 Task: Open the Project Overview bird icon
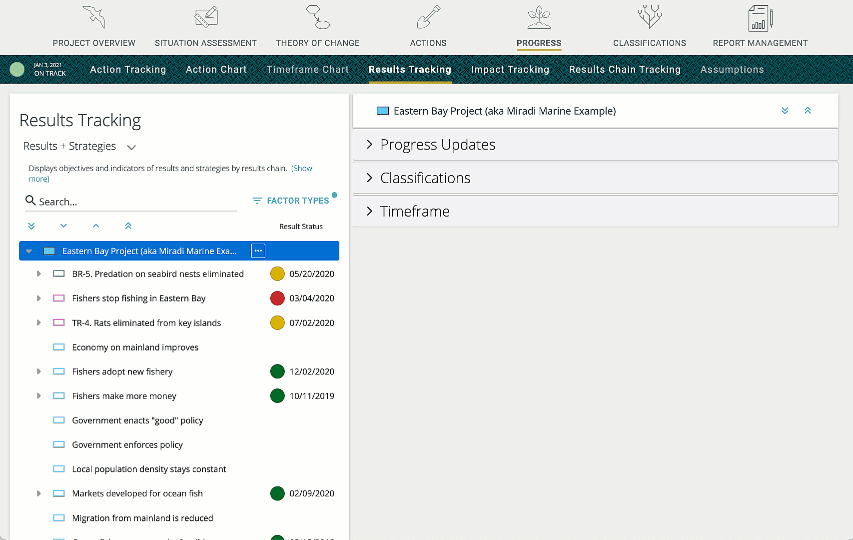tap(93, 18)
